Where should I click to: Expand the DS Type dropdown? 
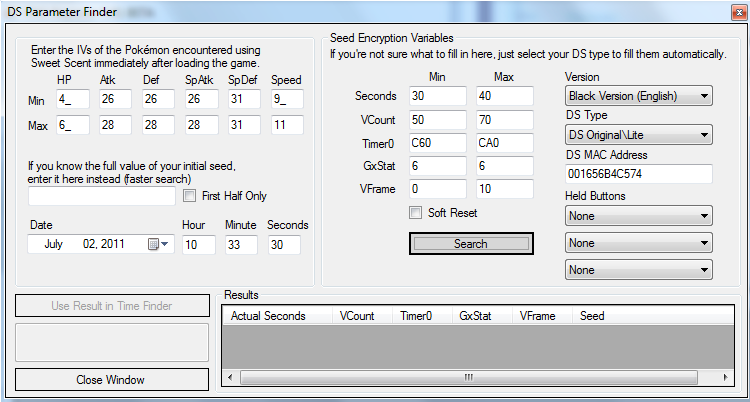pos(638,135)
